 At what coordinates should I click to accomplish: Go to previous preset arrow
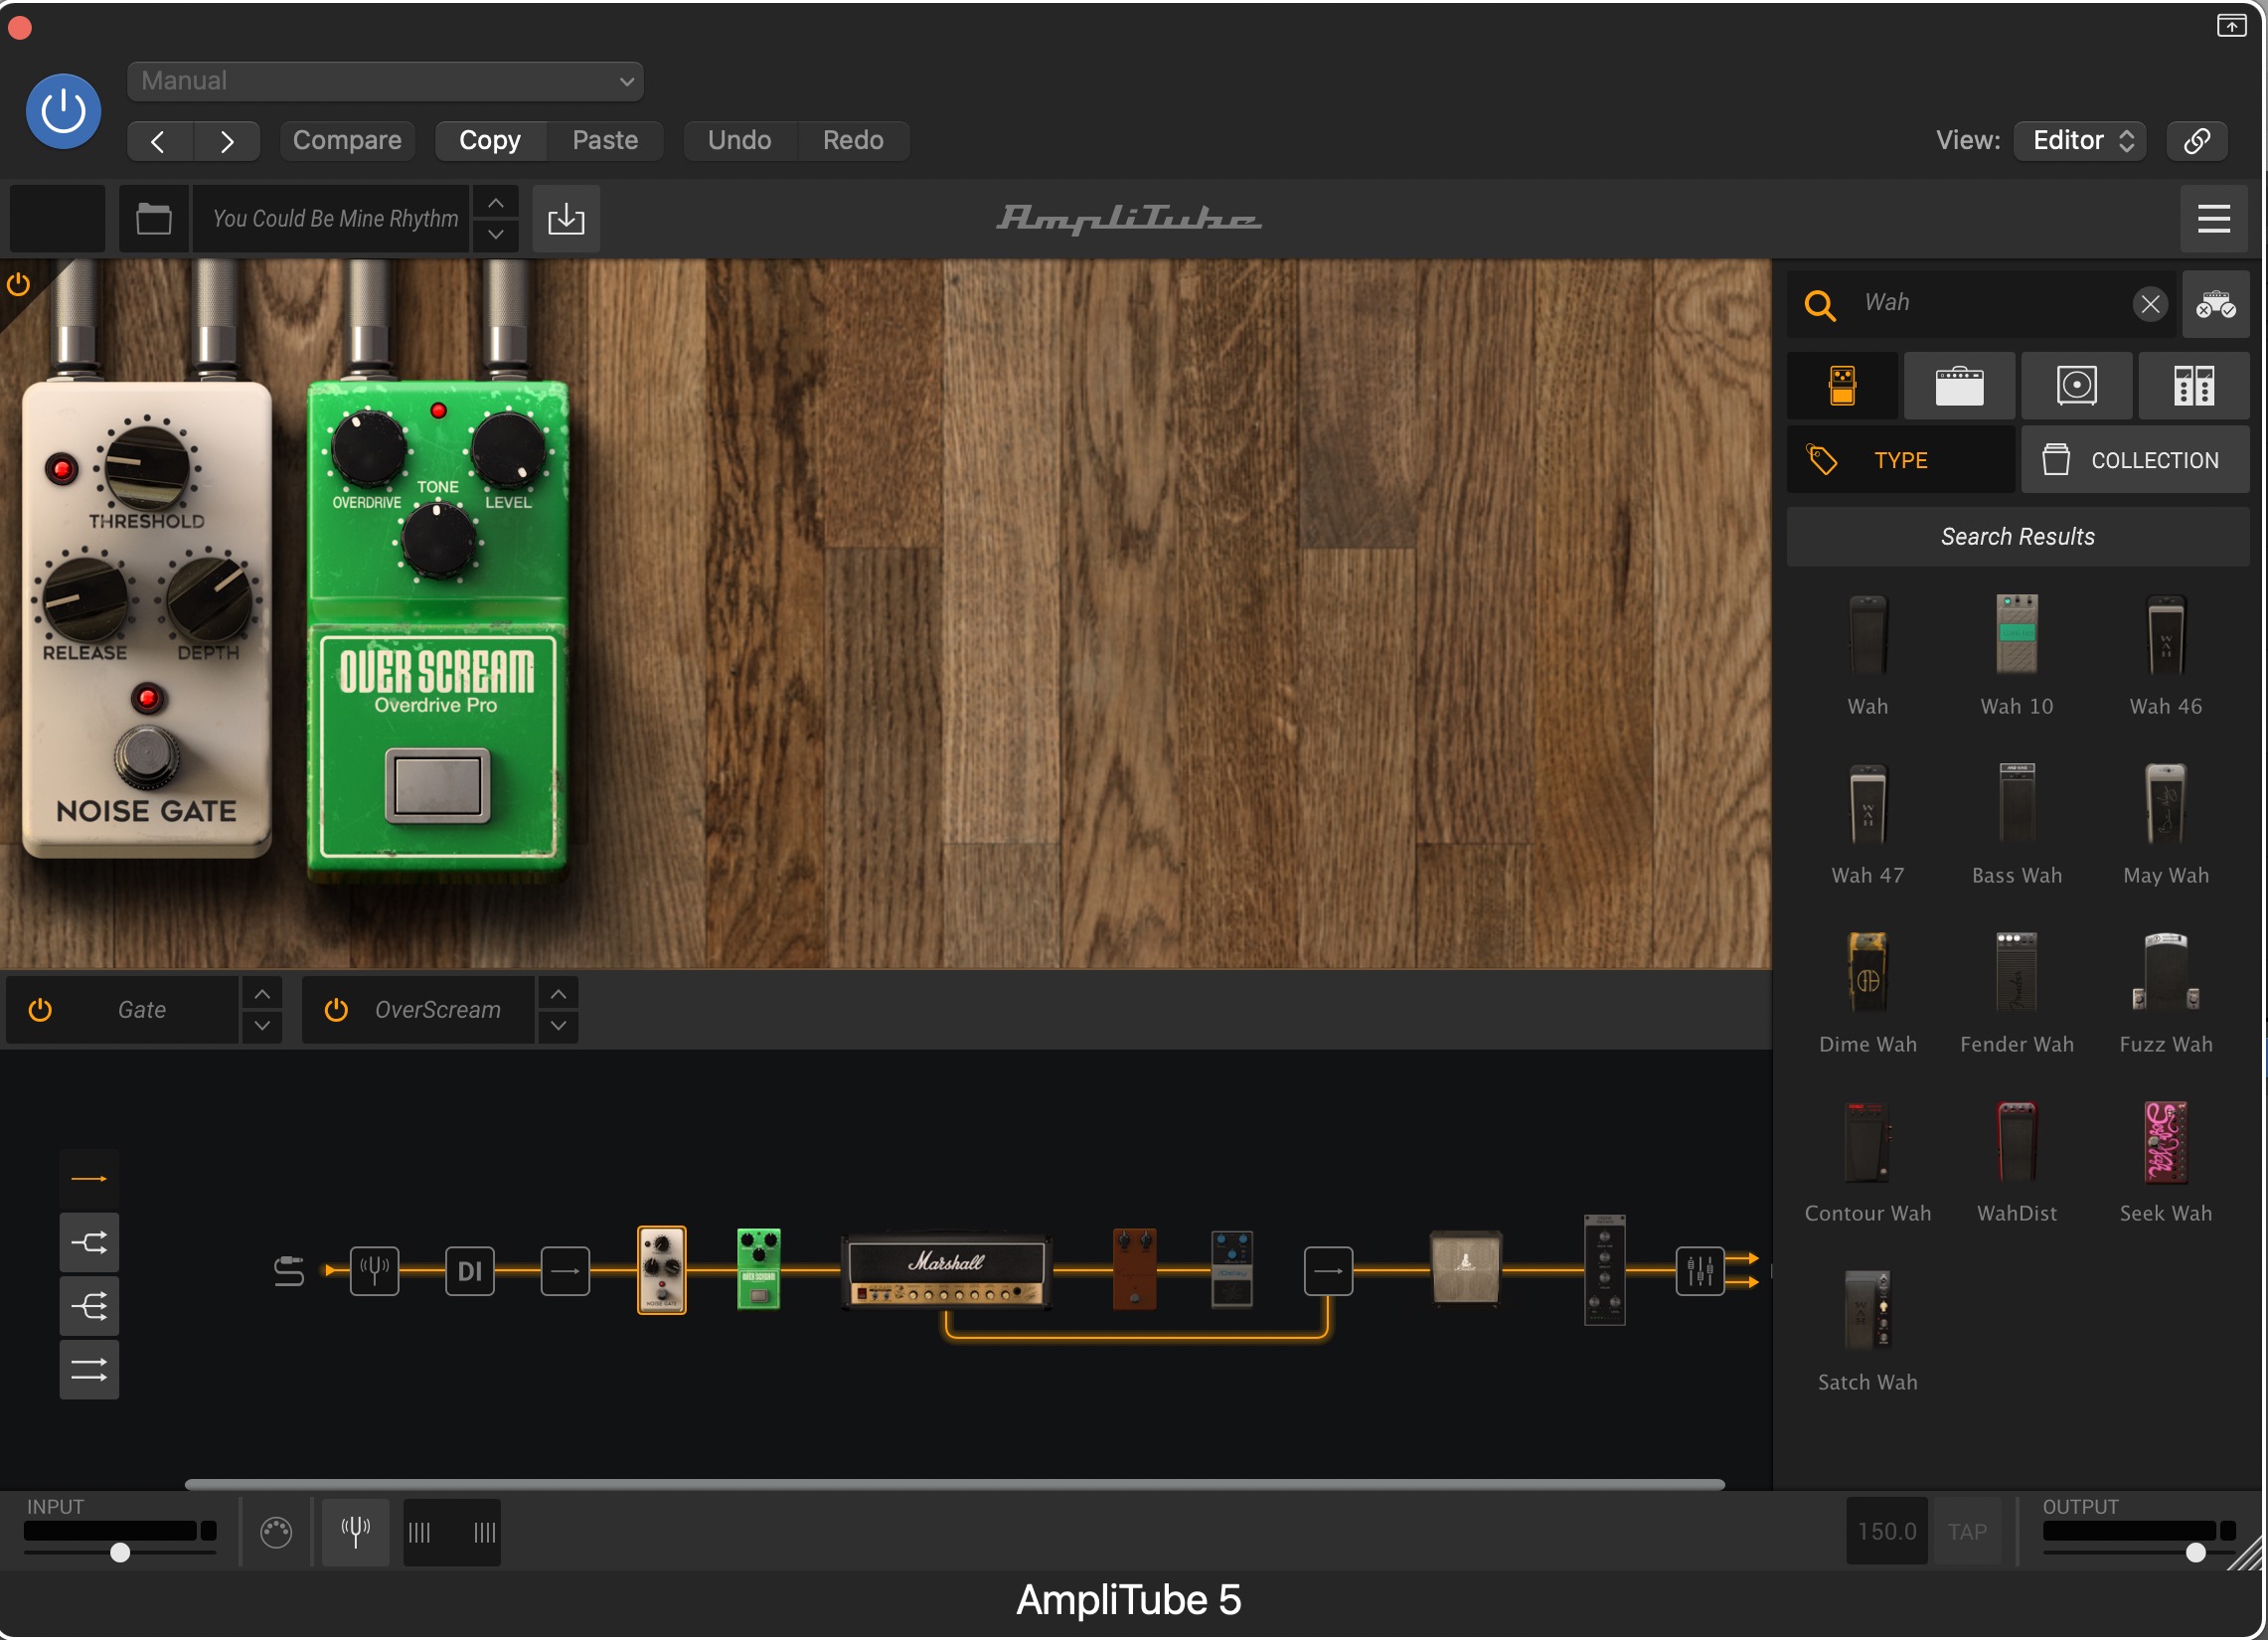[159, 141]
